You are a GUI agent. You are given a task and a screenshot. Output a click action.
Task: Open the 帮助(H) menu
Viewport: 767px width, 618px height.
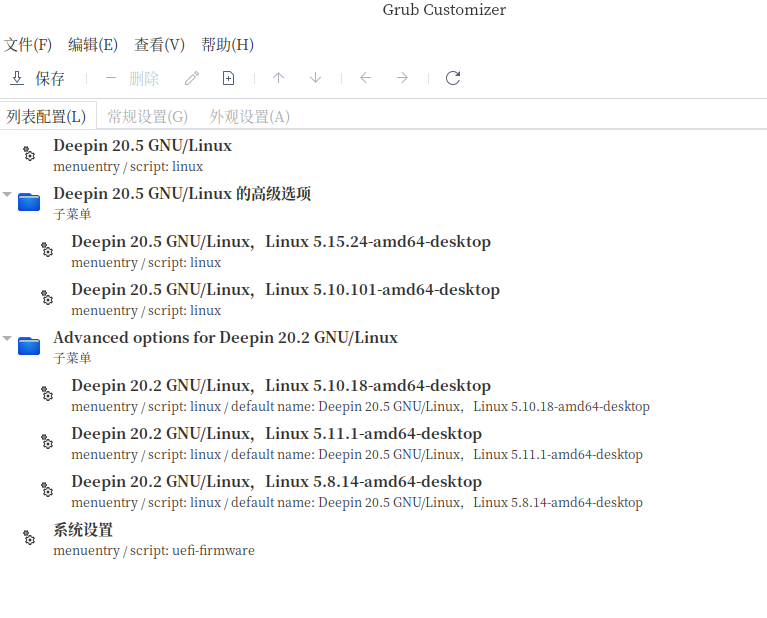pyautogui.click(x=227, y=45)
